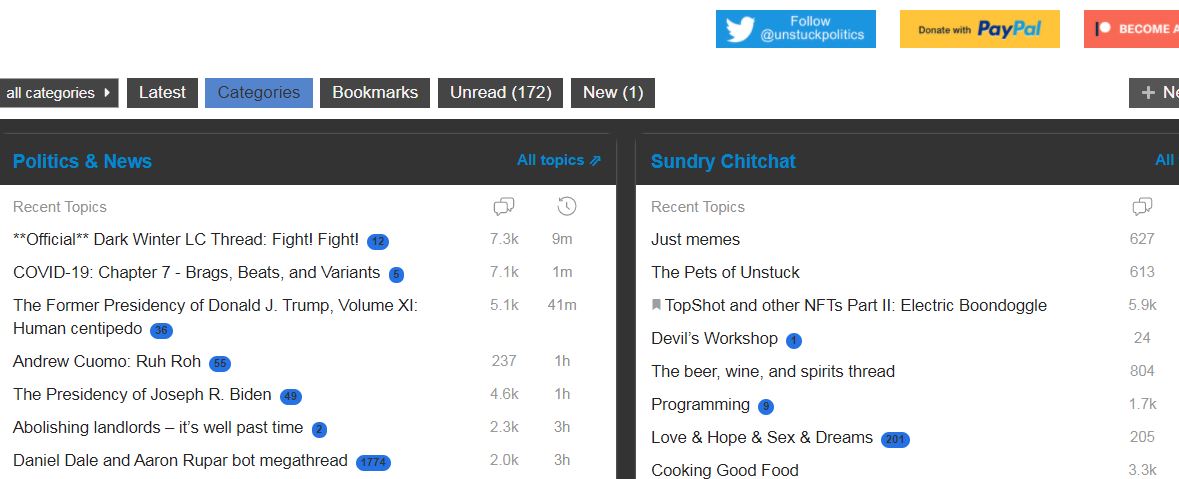Open the Unread (172) tab
Image resolution: width=1179 pixels, height=479 pixels.
click(500, 93)
